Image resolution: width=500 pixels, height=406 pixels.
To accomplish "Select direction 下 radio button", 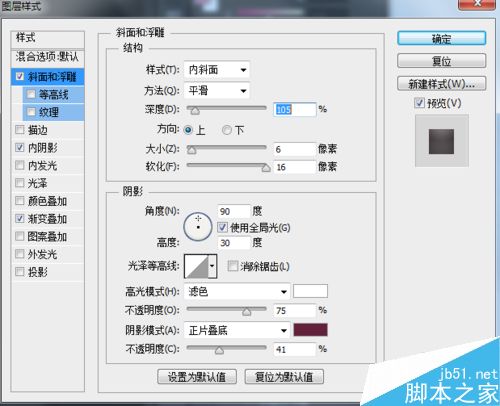I will coord(227,130).
